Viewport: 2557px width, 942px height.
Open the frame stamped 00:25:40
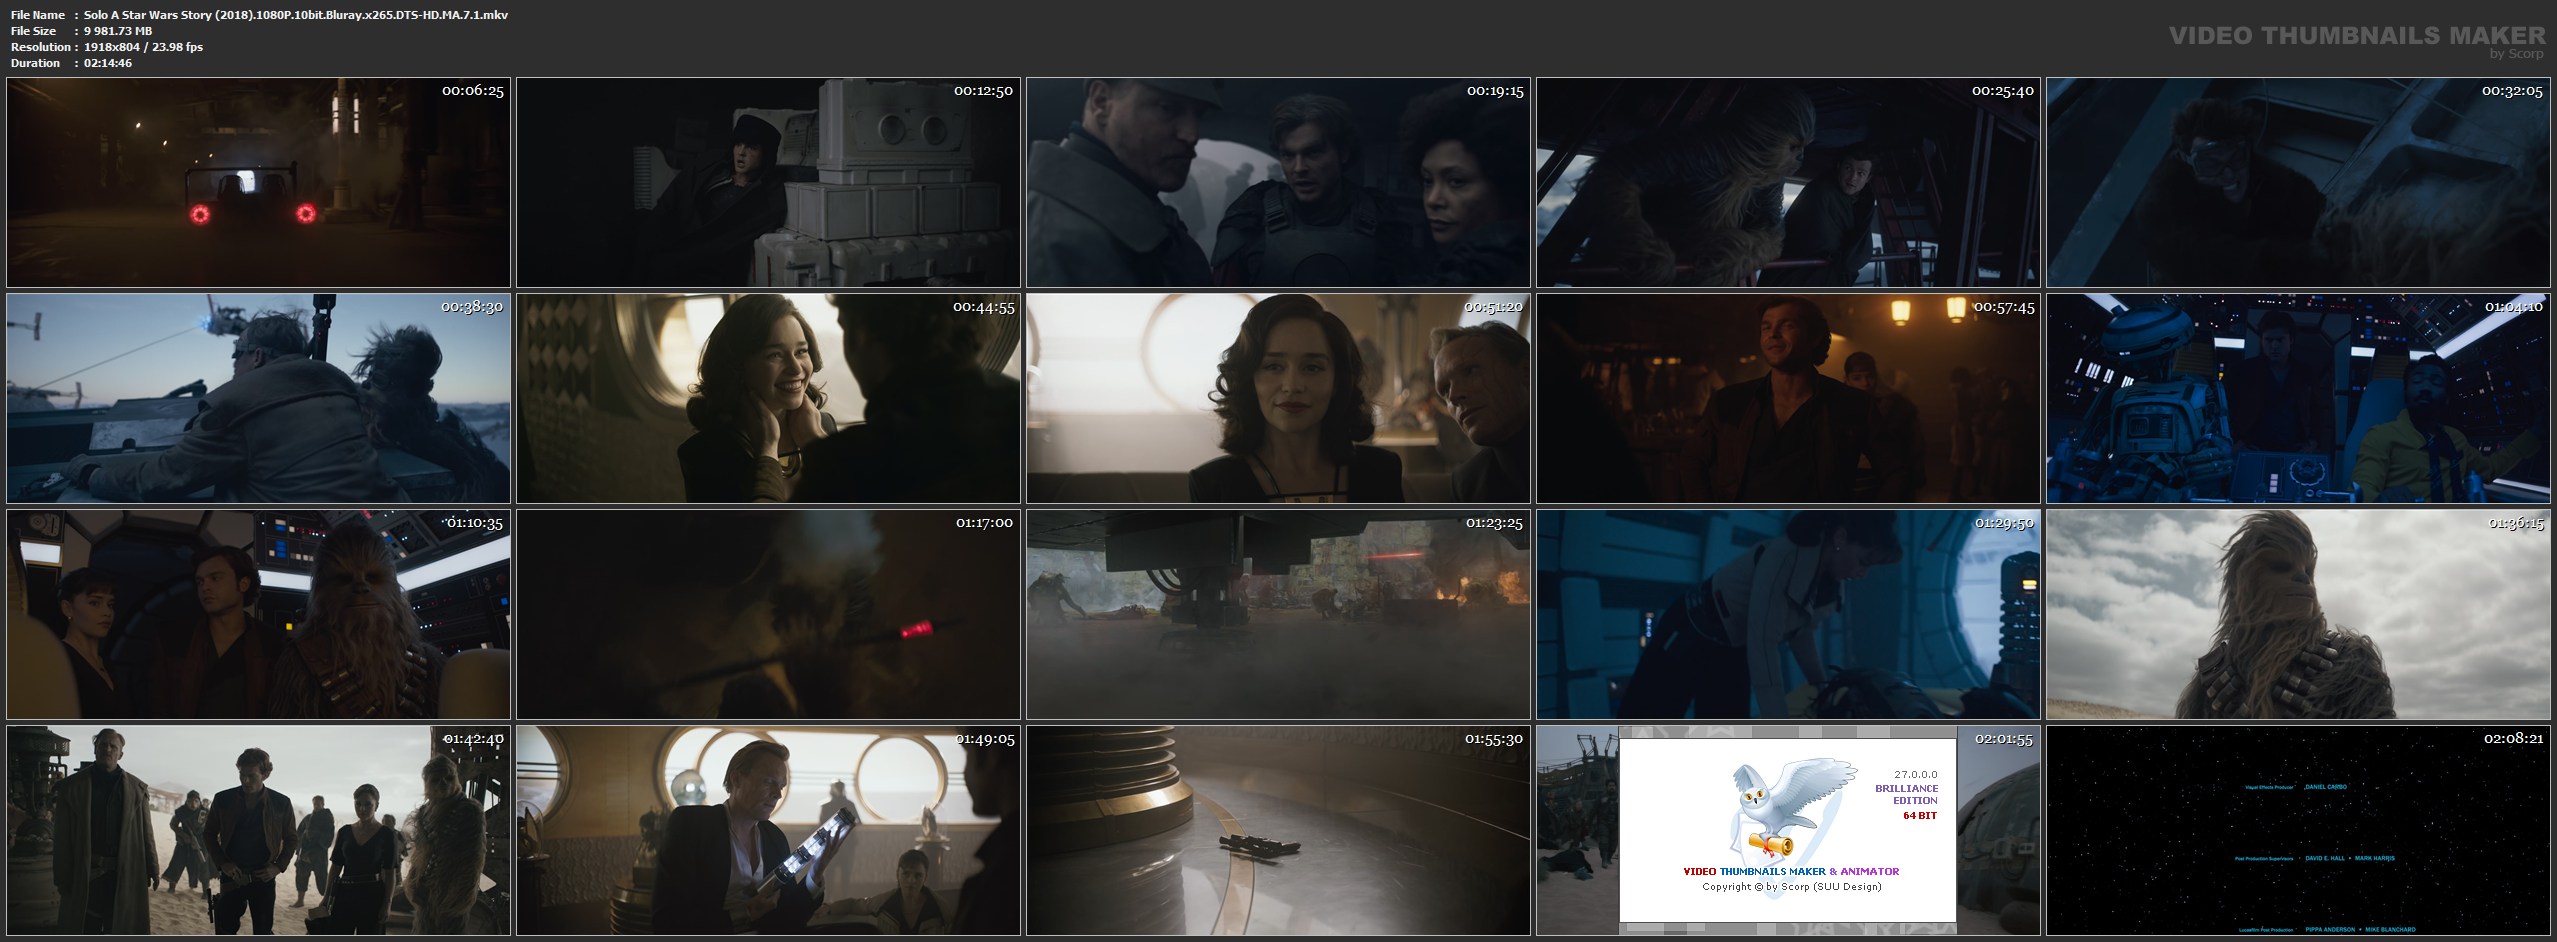pyautogui.click(x=1788, y=183)
